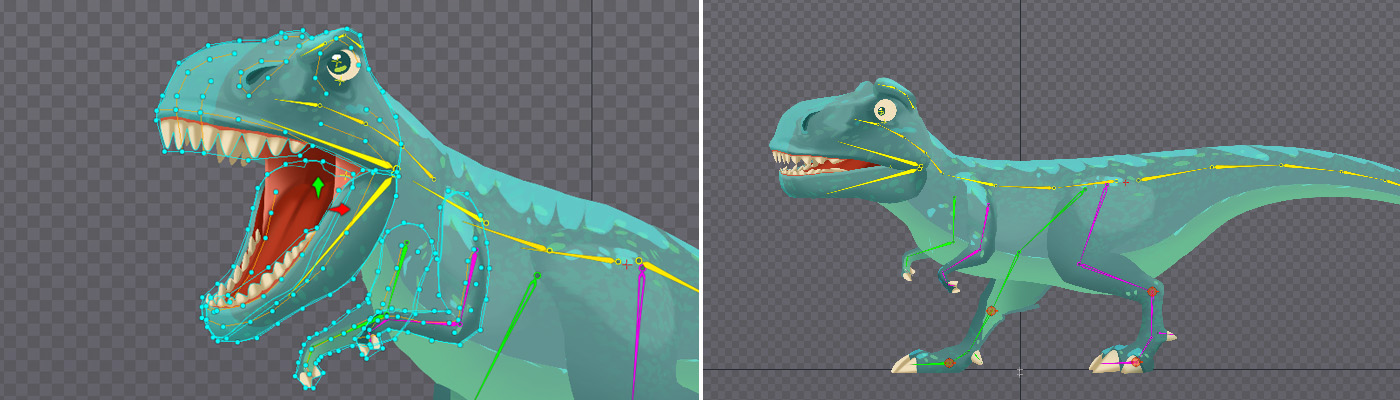Screen dimensions: 1400x400
Task: Select the T-Rex eye in the close-up view
Action: click(x=342, y=64)
